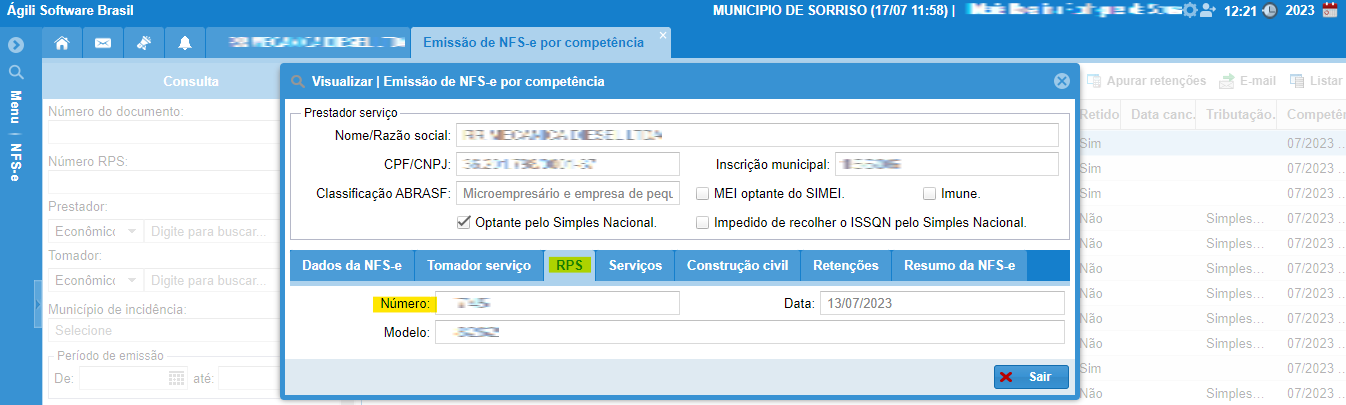Click the Nome/Razão social field

(x=757, y=135)
